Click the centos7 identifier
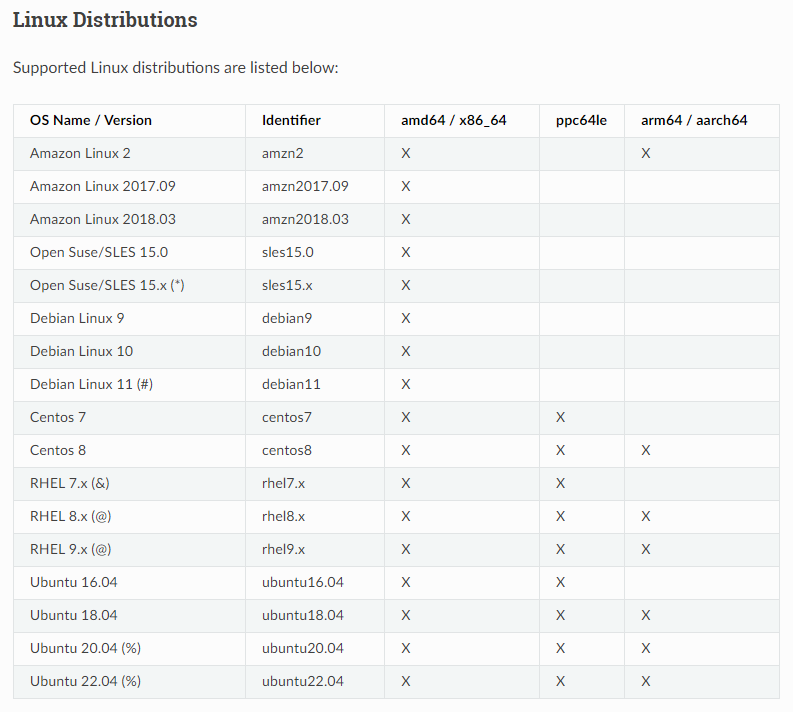793x712 pixels. (287, 417)
